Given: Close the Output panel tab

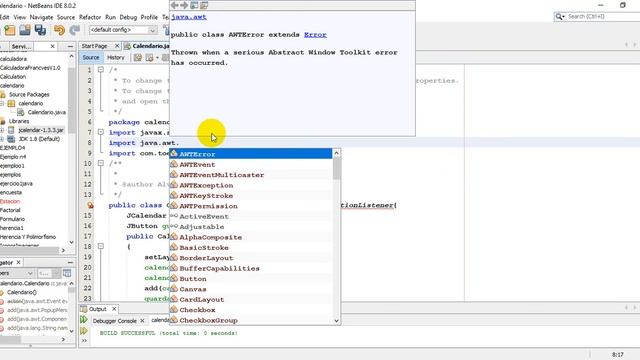Looking at the screenshot, I should click(114, 309).
